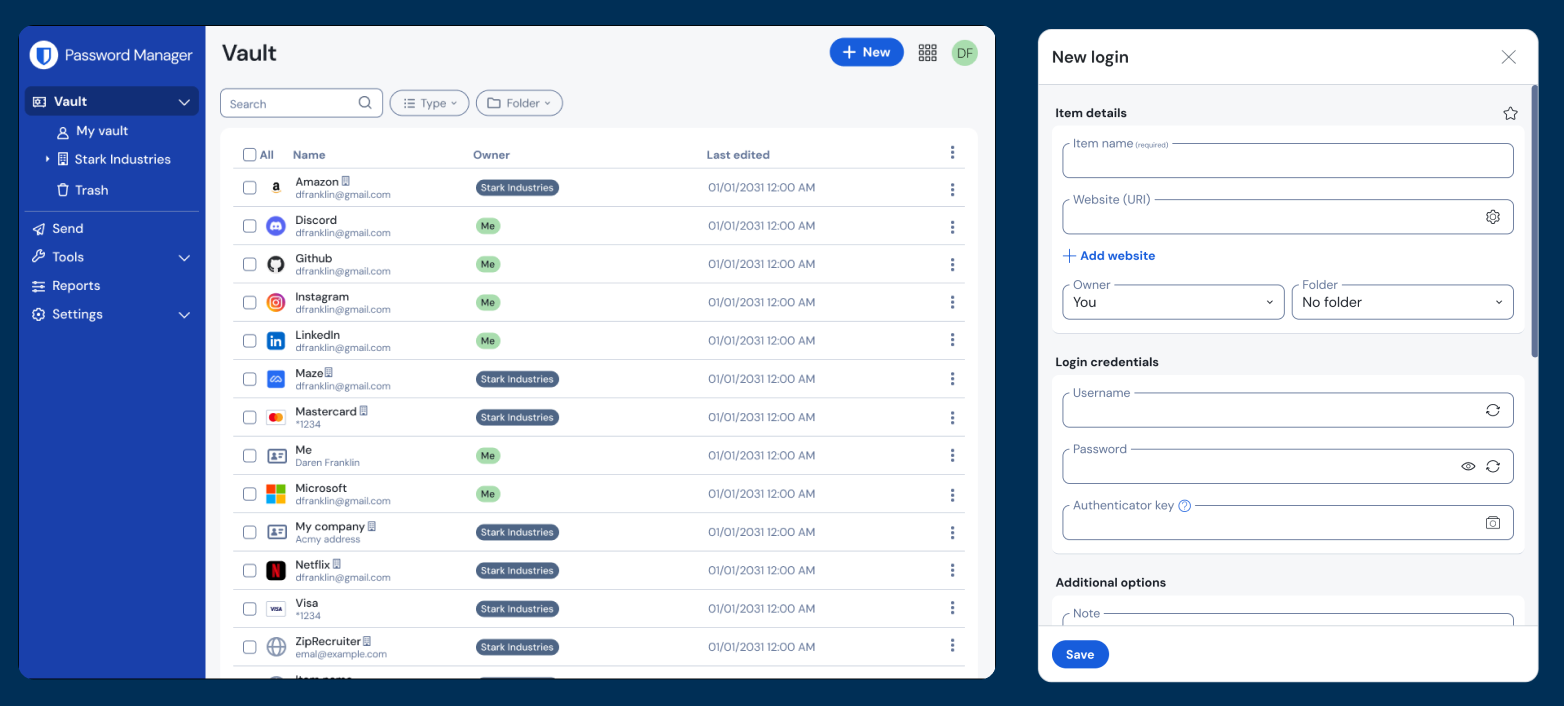Expand the Tools sidebar chevron
Image resolution: width=1564 pixels, height=706 pixels.
[184, 258]
